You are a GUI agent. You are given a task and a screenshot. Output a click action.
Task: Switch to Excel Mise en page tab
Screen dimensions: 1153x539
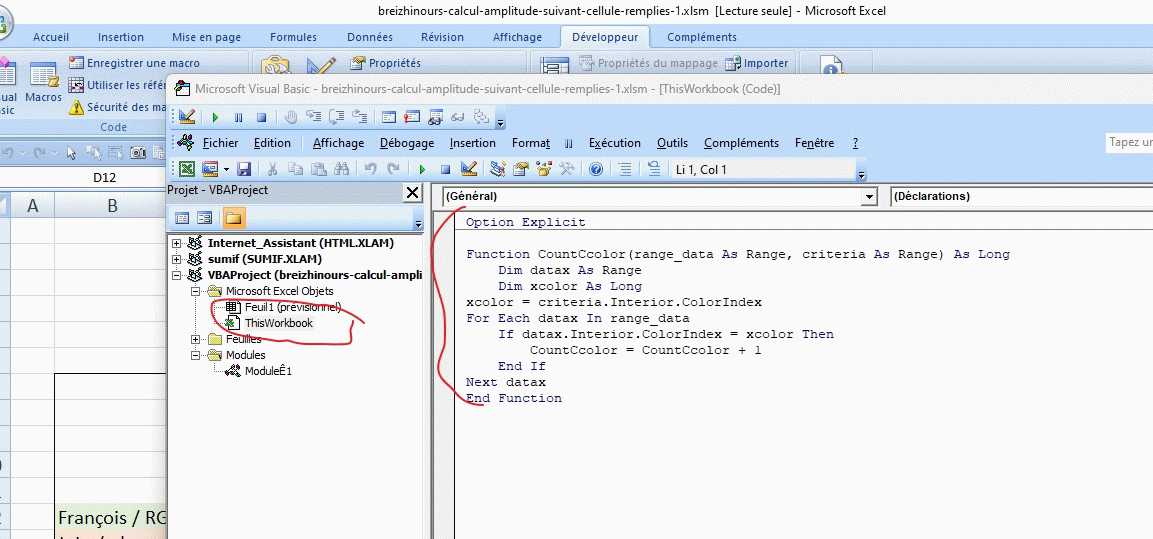tap(207, 37)
